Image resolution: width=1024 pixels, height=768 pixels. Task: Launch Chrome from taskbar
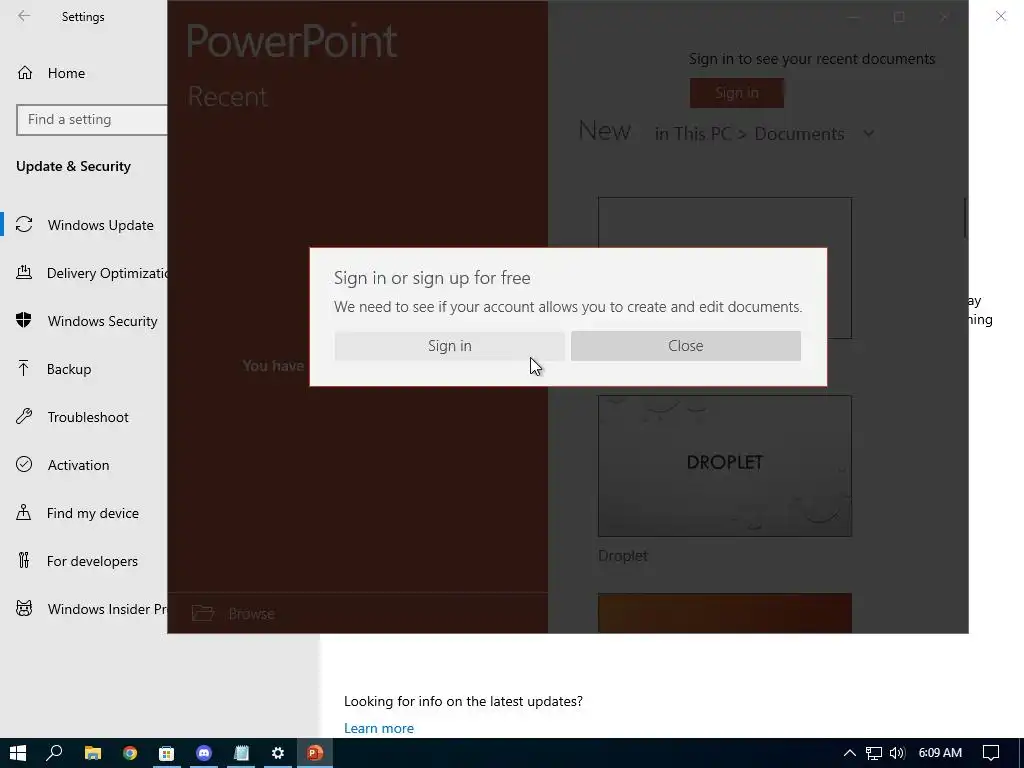click(130, 753)
